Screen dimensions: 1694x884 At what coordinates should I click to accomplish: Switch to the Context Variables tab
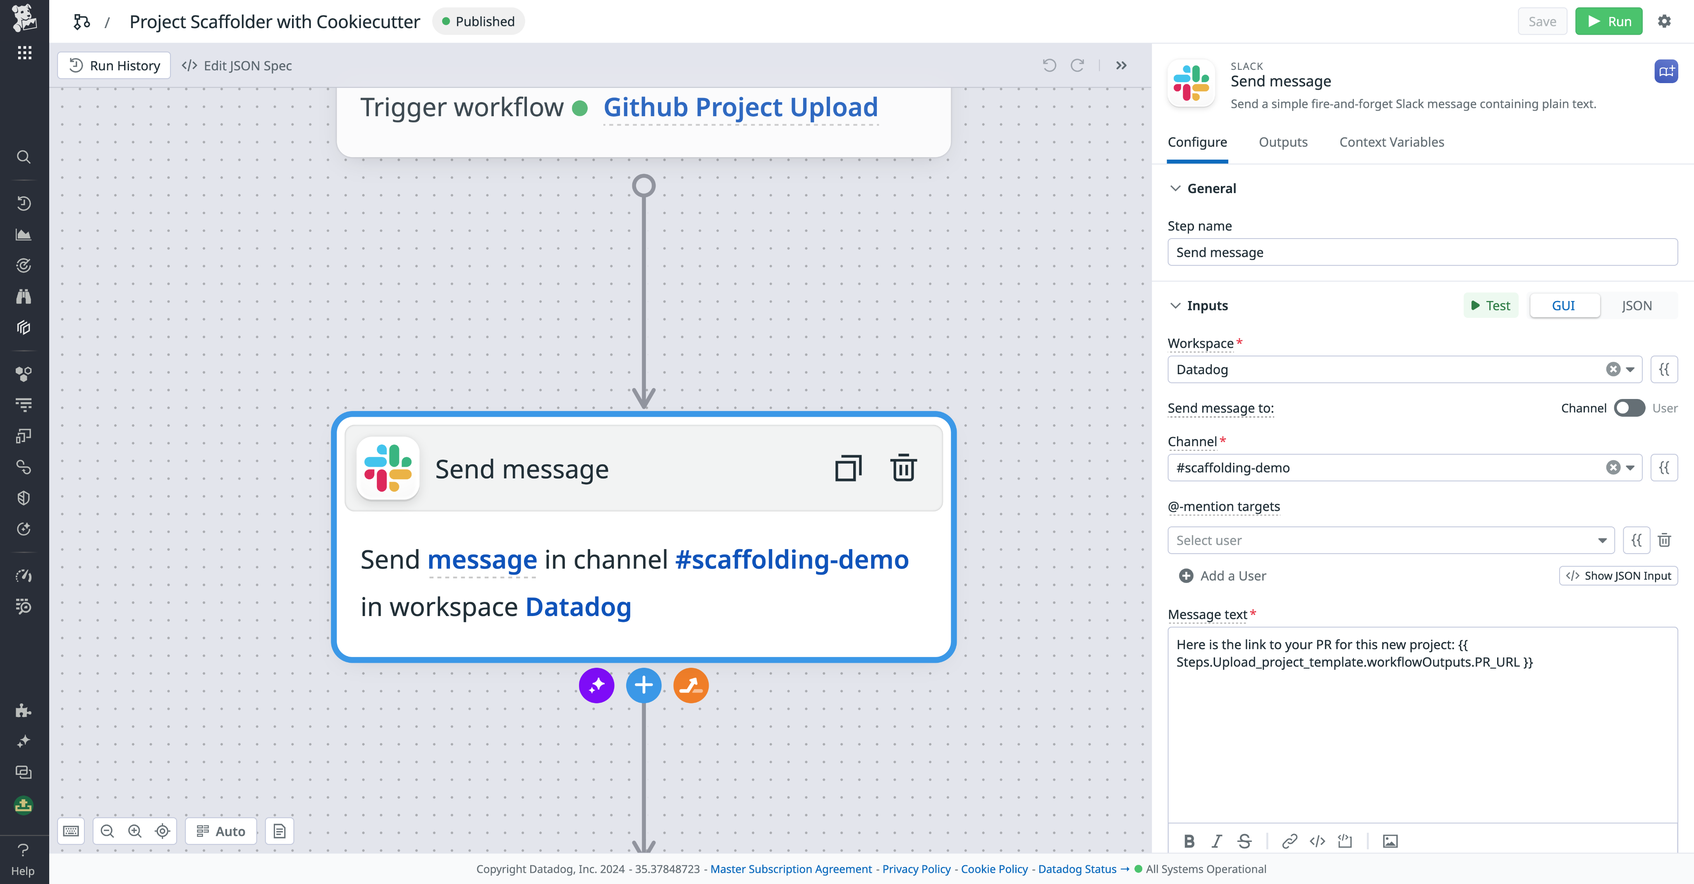point(1391,142)
